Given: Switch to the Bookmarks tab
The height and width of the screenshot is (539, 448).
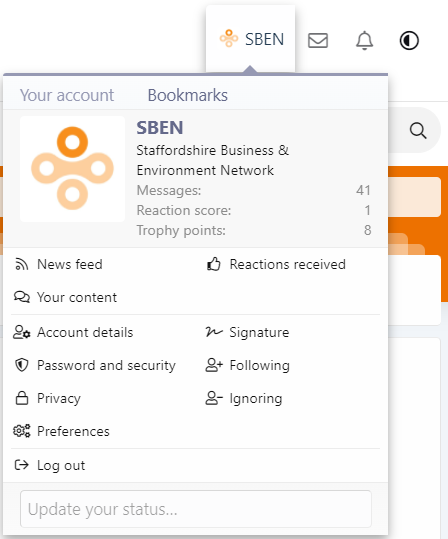Looking at the screenshot, I should click(x=188, y=95).
